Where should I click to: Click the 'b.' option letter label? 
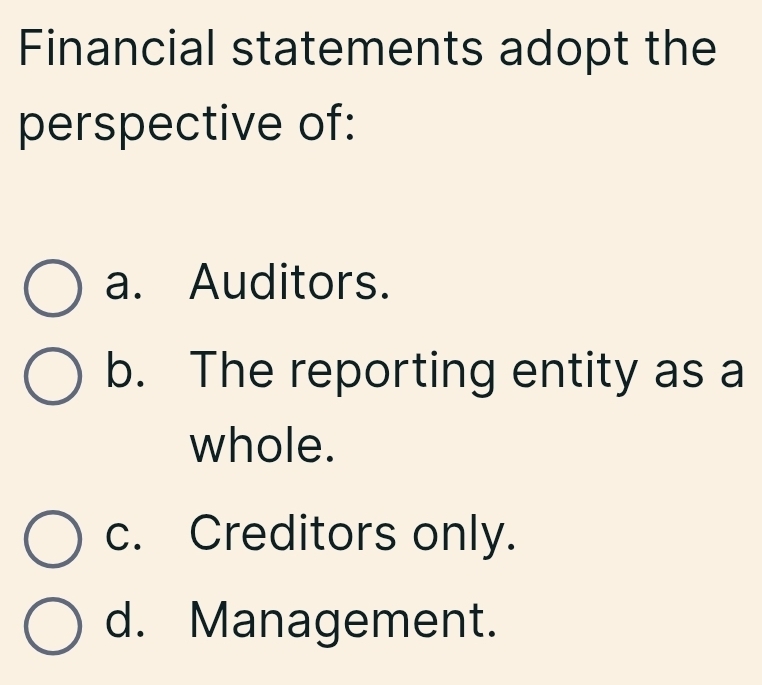pos(125,370)
